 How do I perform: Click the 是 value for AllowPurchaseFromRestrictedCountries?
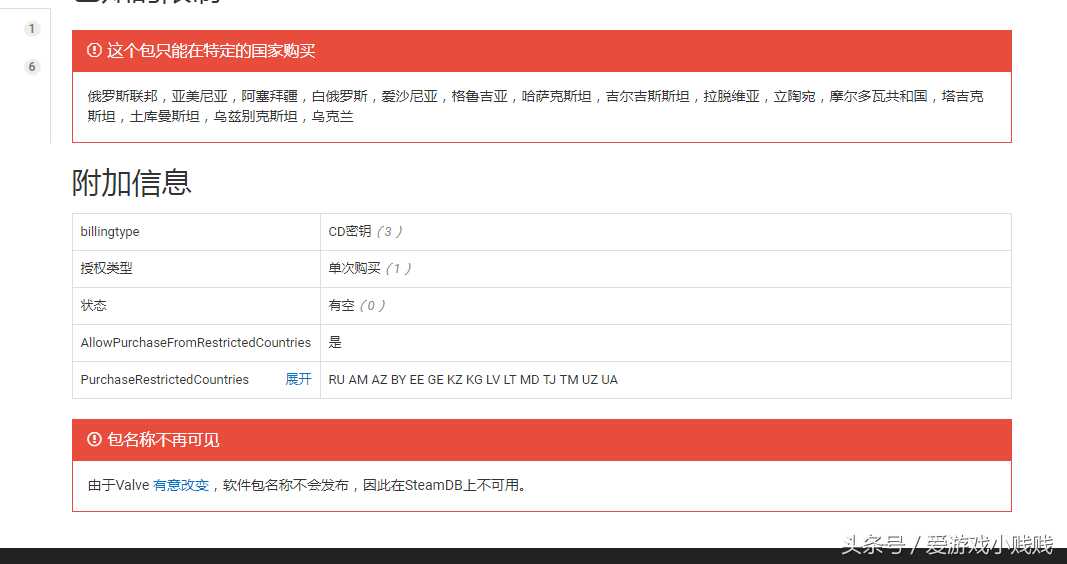335,342
